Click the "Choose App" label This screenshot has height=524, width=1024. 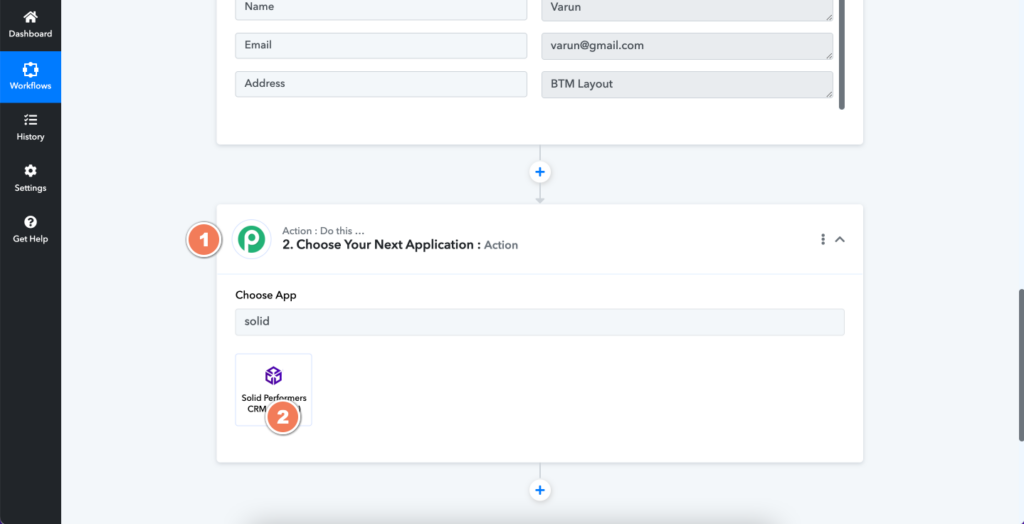(266, 295)
